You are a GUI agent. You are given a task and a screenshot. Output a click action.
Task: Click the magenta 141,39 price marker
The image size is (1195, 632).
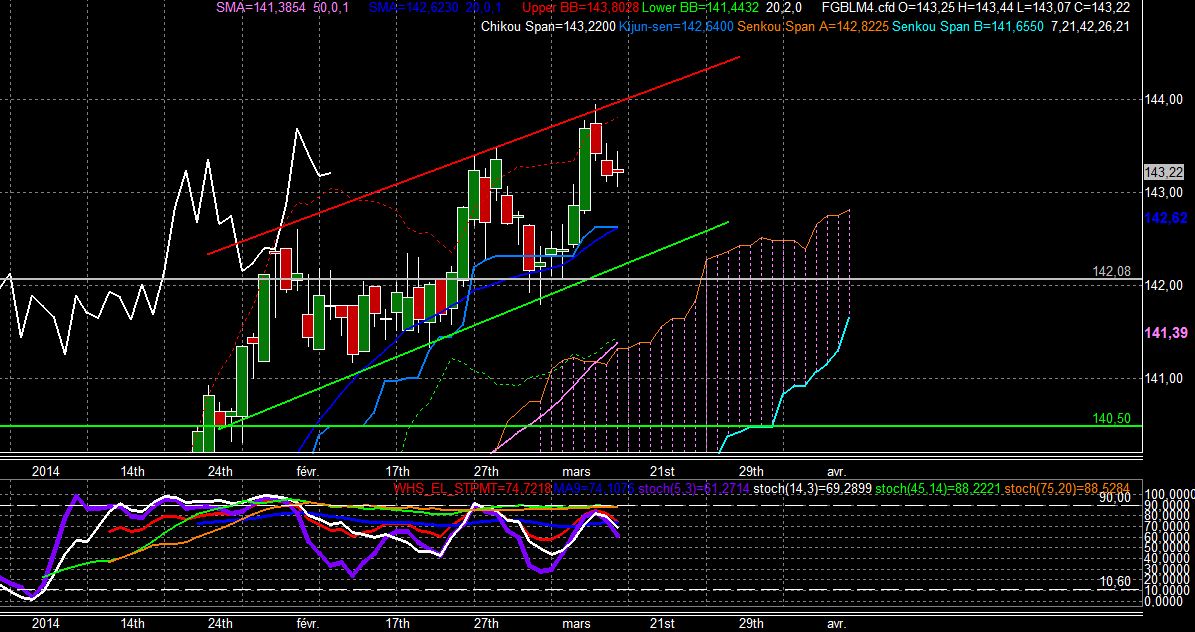tap(1165, 332)
